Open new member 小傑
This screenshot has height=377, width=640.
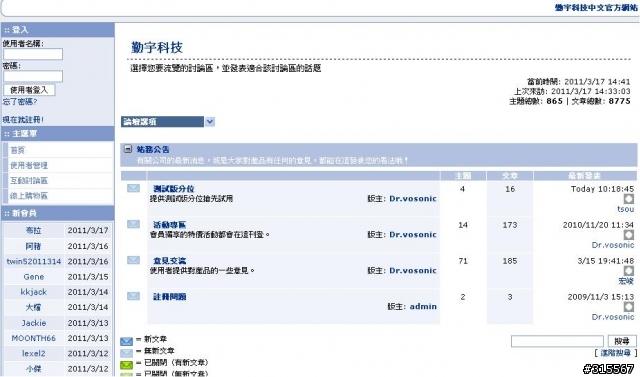pyautogui.click(x=33, y=368)
